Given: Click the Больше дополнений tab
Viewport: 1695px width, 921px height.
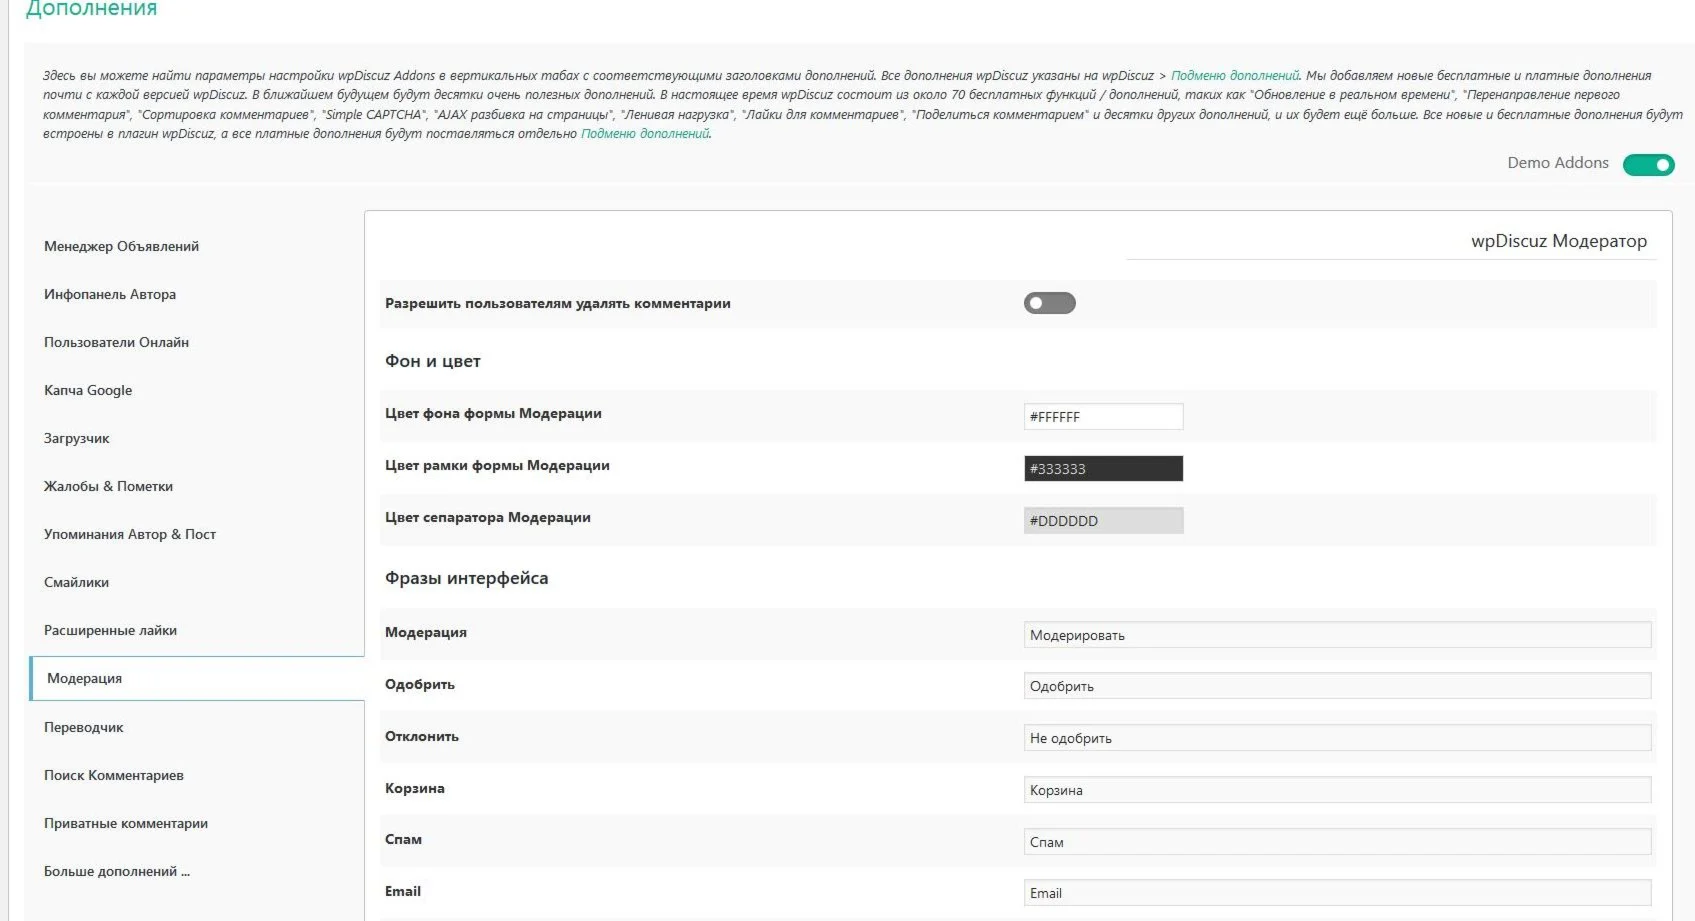Looking at the screenshot, I should 116,871.
